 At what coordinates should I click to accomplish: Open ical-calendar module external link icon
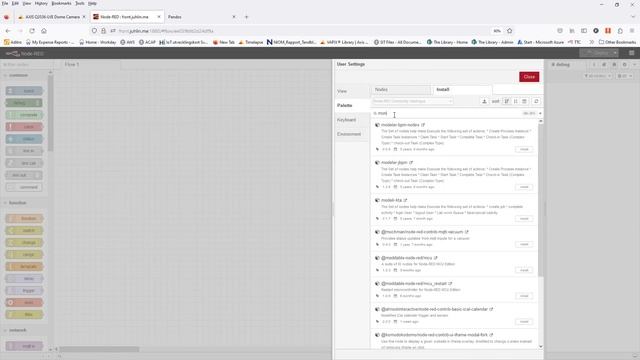pos(491,309)
